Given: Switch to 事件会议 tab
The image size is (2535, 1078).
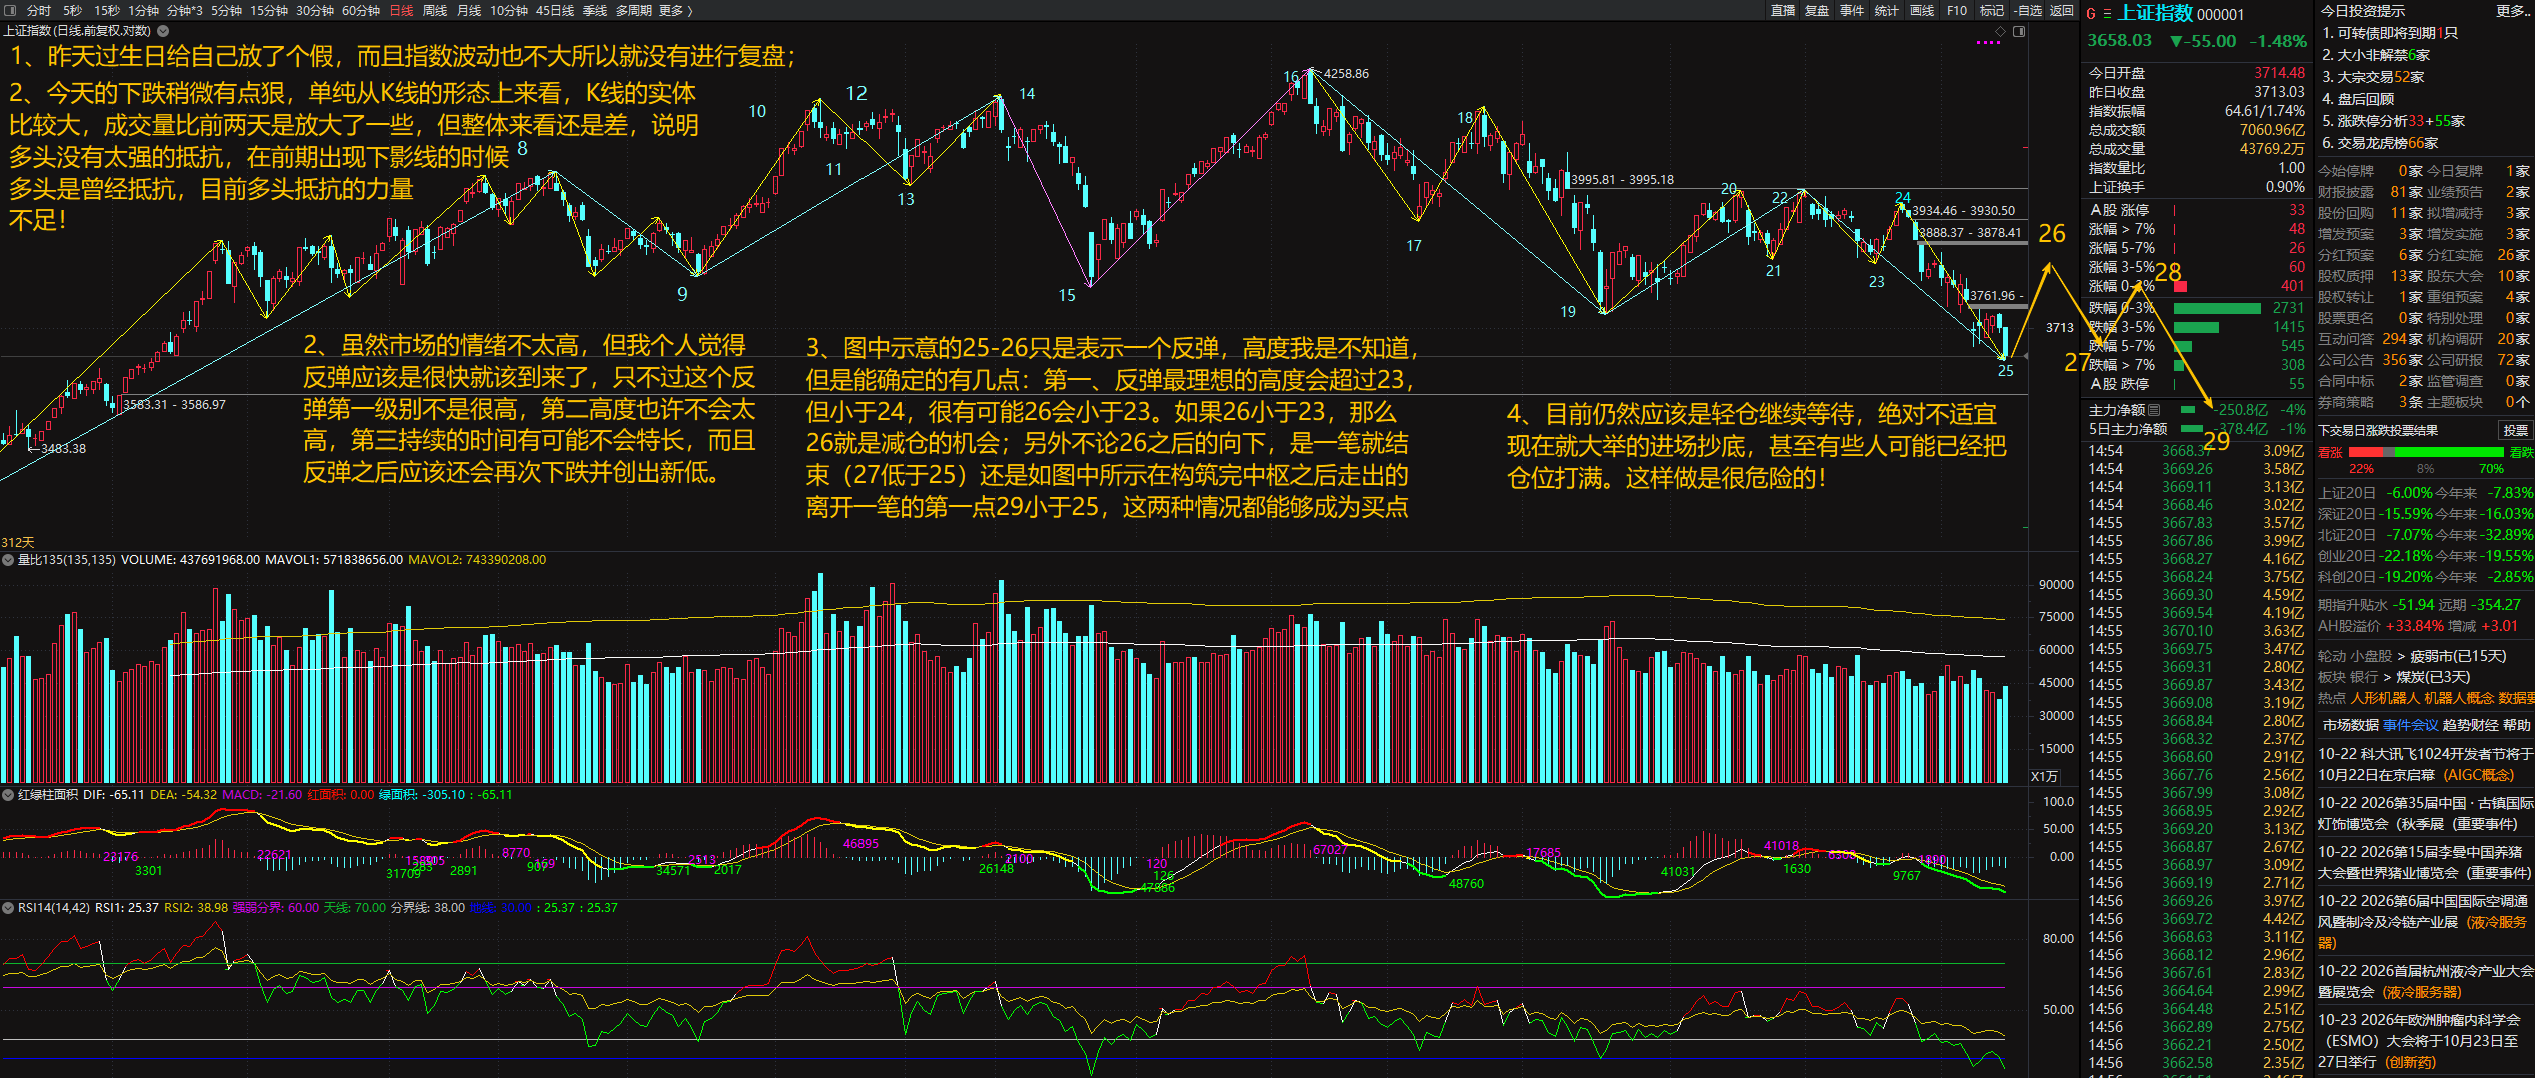Looking at the screenshot, I should point(2410,725).
